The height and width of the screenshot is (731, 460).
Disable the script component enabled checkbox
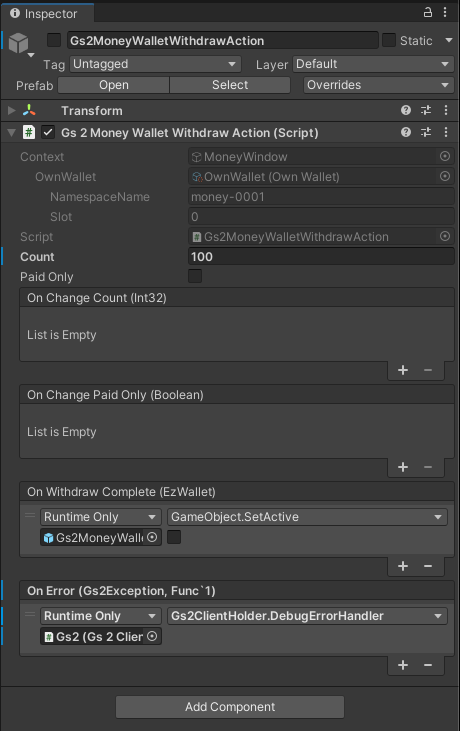coord(48,132)
